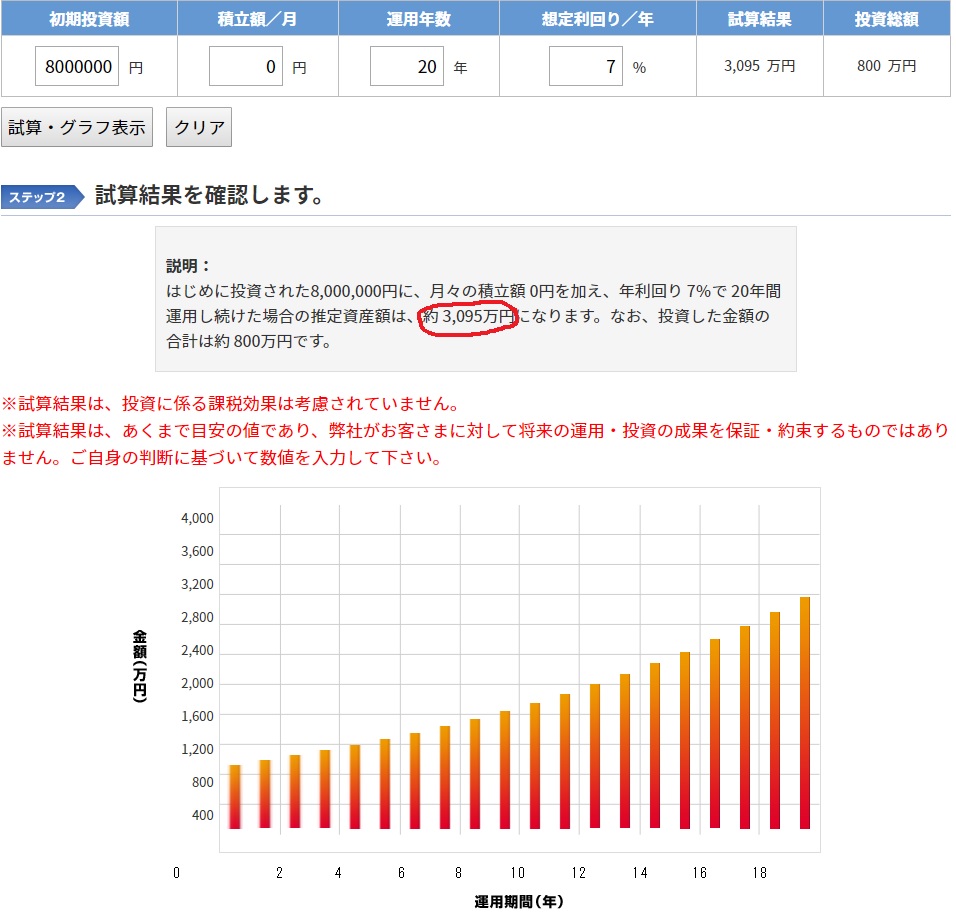This screenshot has width=956, height=921.
Task: Click the ステップ2 label badge
Action: [43, 197]
